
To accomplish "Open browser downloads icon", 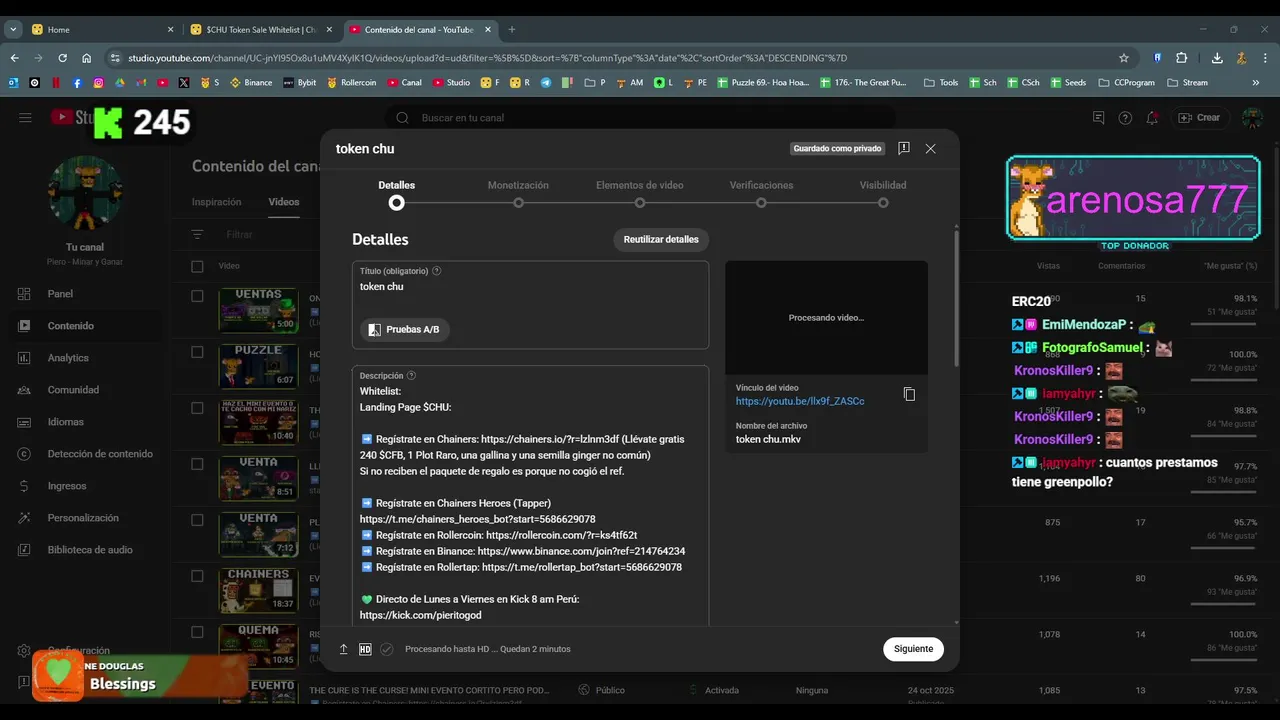I will (1217, 58).
